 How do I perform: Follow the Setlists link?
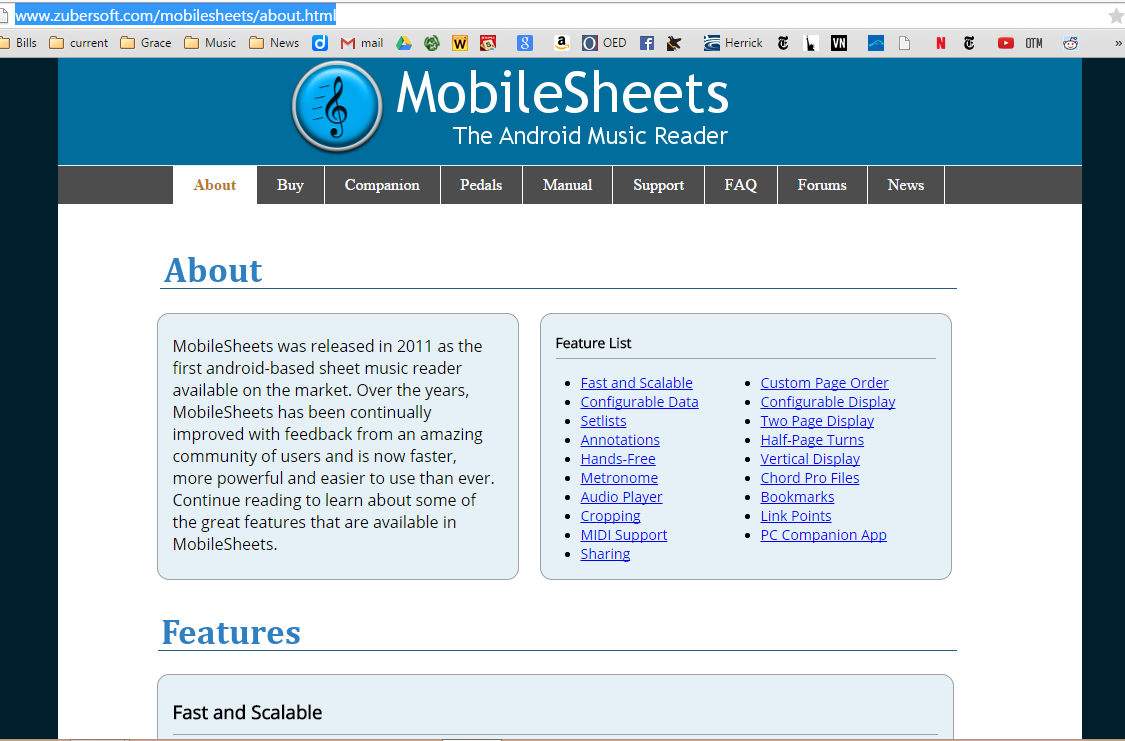(x=603, y=421)
